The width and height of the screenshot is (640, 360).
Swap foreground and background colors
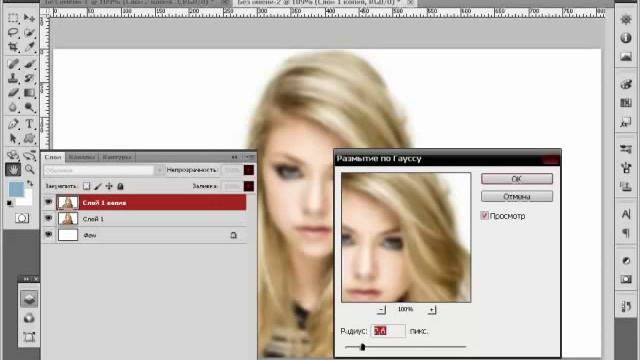pyautogui.click(x=30, y=183)
